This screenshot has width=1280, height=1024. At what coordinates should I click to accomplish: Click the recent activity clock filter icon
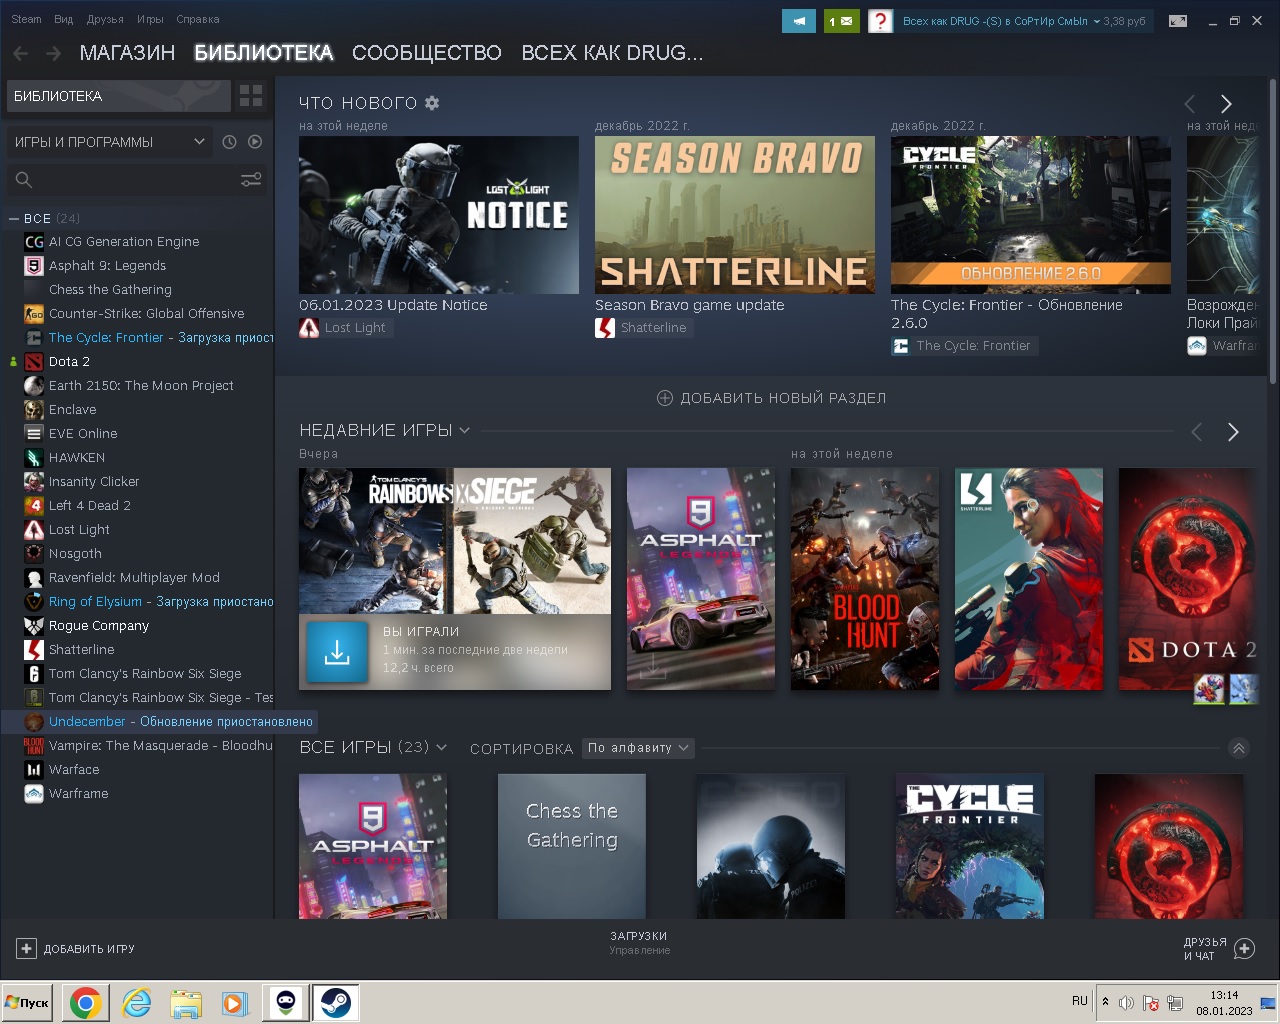pos(229,142)
